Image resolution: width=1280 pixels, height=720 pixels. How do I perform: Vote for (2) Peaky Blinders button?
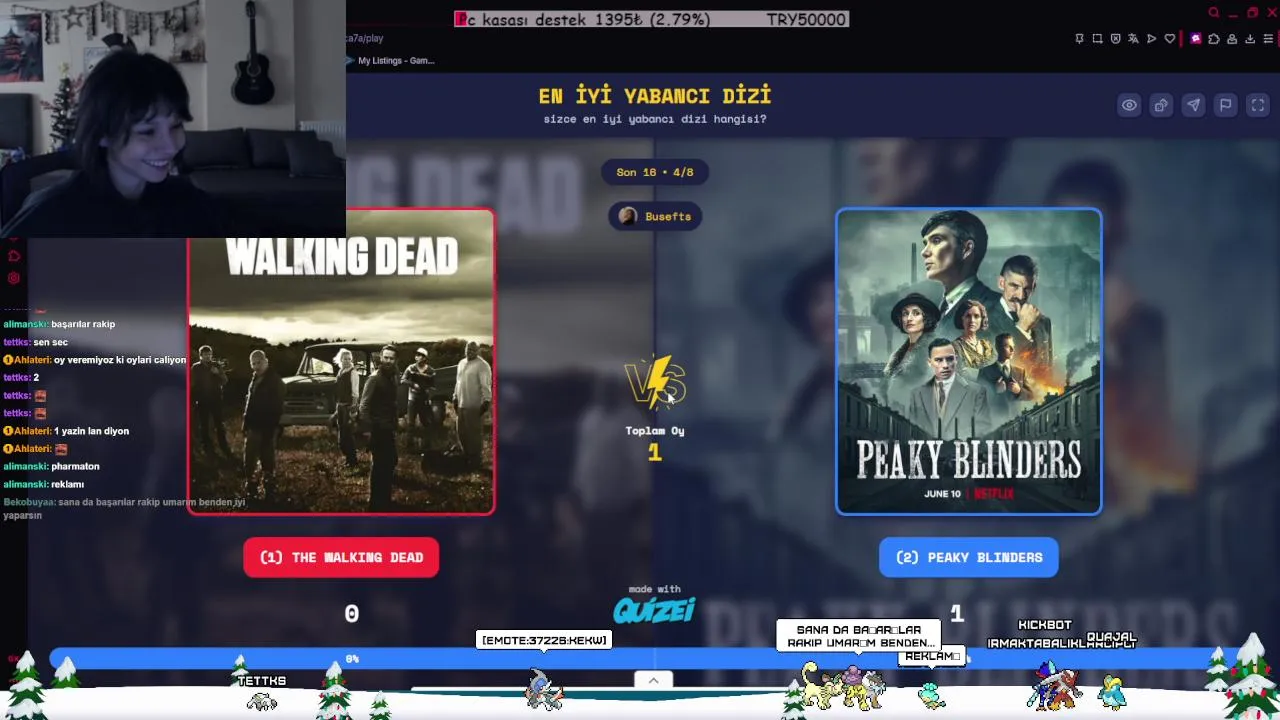coord(969,557)
